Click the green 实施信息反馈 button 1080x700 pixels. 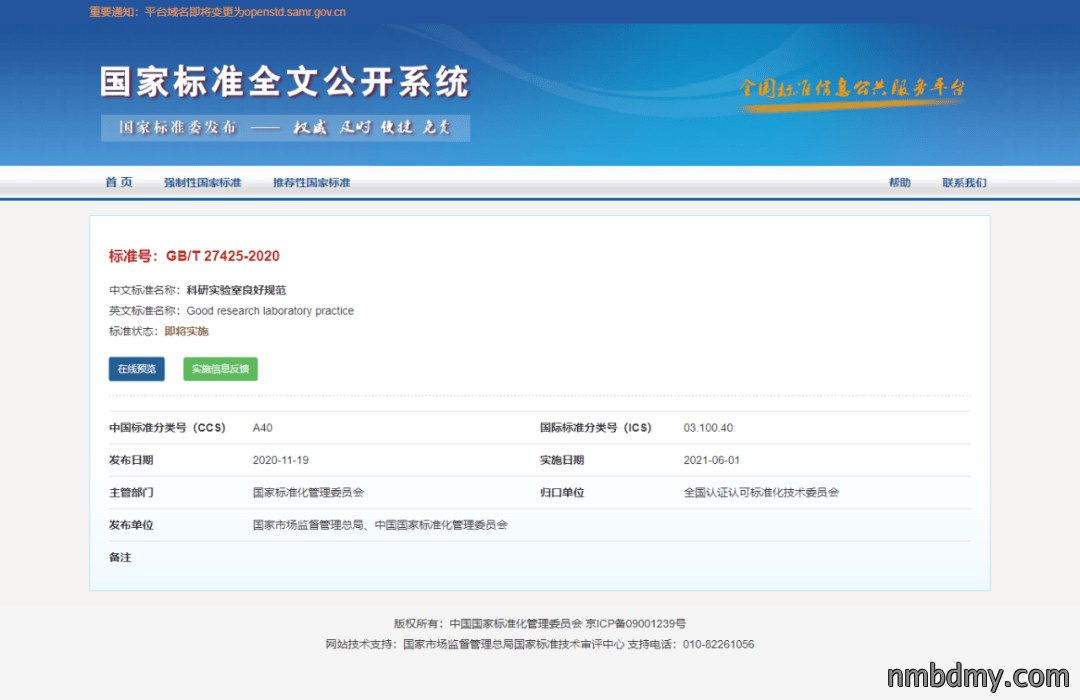click(x=220, y=369)
